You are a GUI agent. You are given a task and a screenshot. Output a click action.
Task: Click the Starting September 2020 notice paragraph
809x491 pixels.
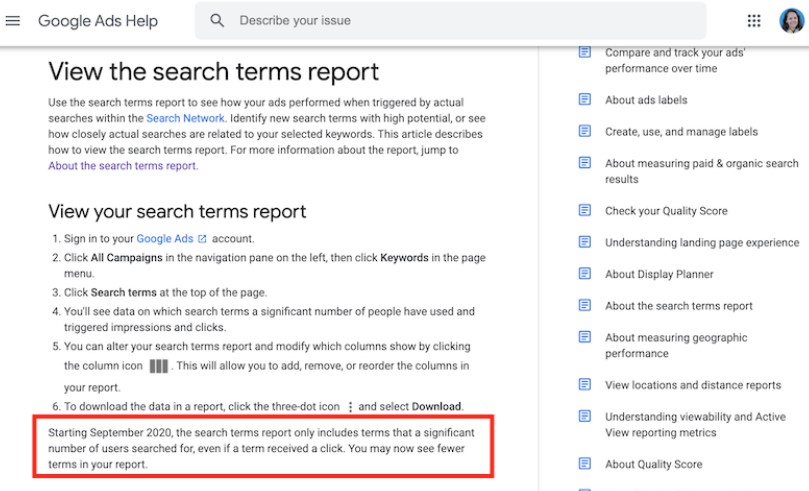(261, 448)
